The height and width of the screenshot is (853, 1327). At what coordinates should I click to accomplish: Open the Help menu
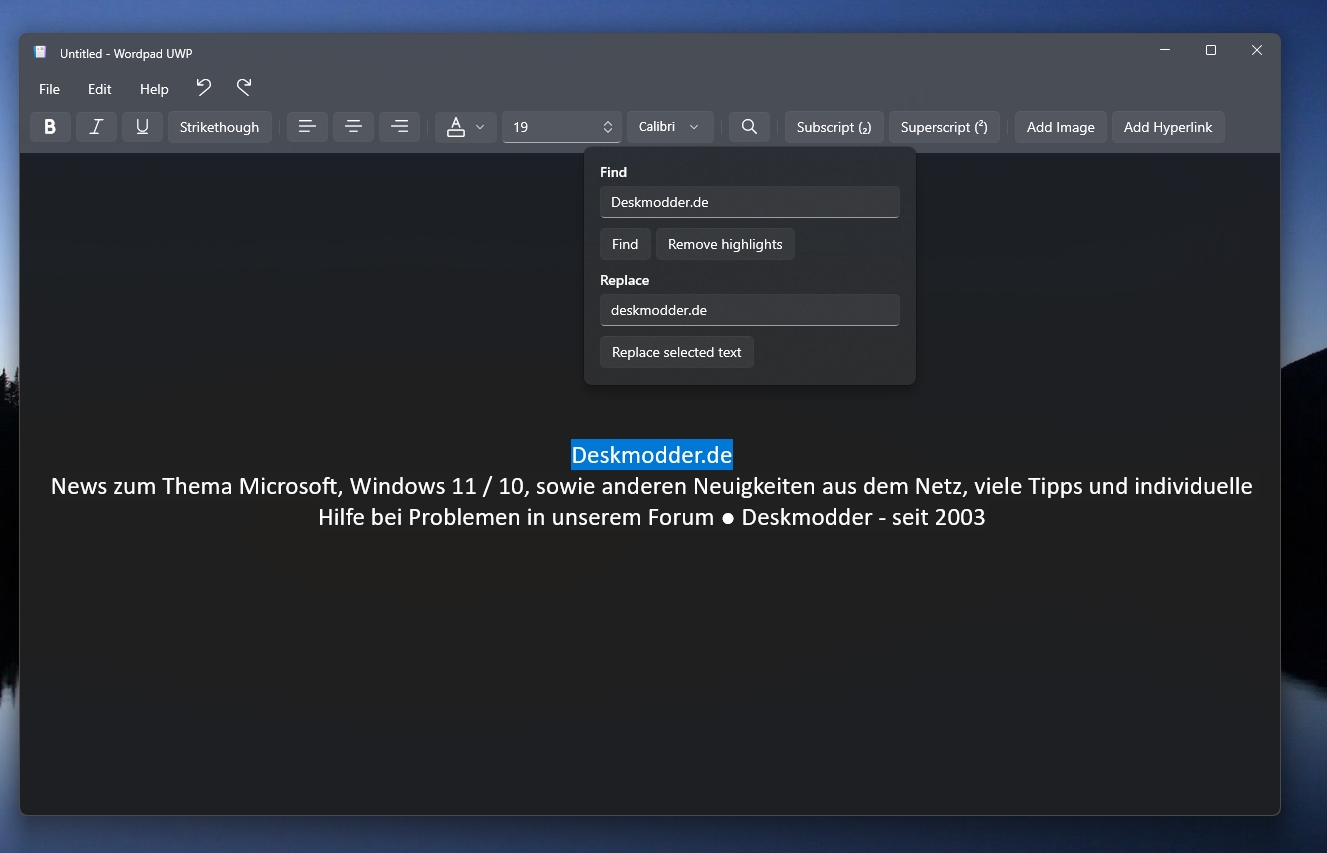154,89
